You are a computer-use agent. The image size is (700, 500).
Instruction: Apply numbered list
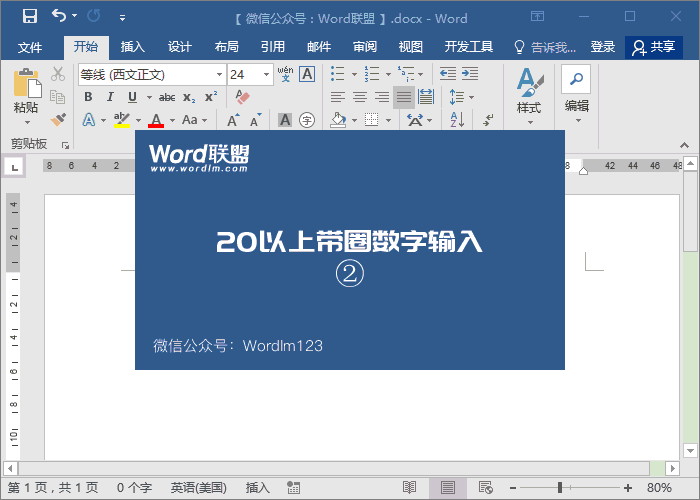coord(372,74)
